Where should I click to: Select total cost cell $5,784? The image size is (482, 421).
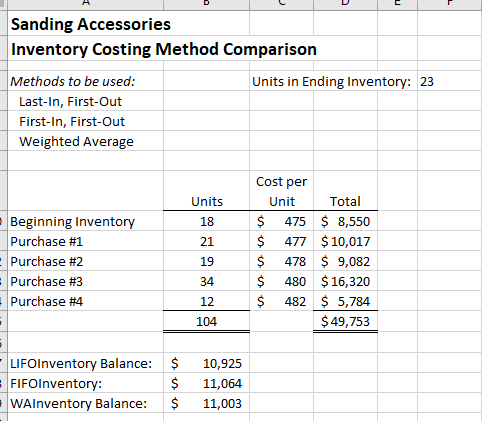(345, 301)
